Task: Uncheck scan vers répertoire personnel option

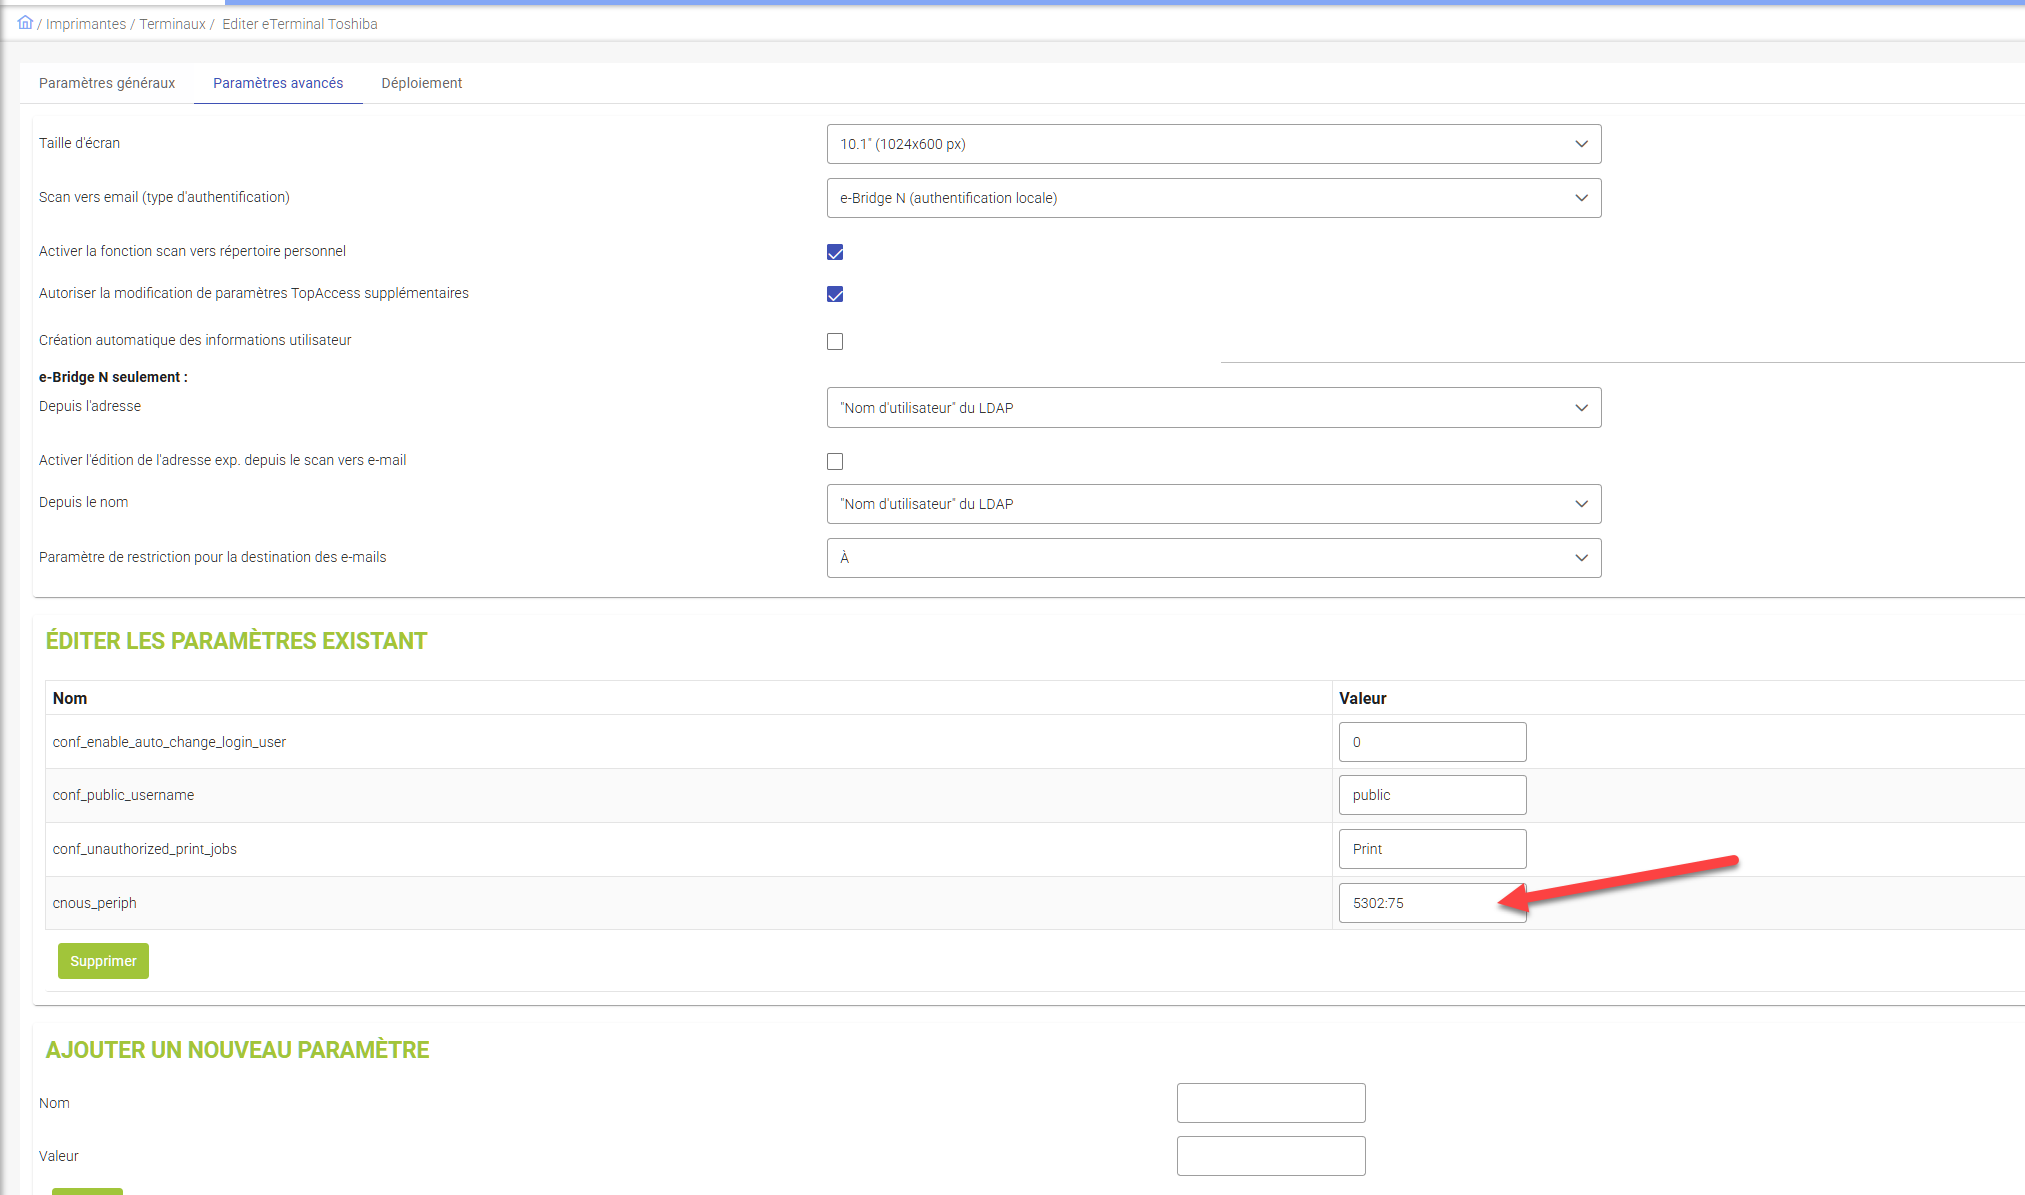Action: tap(835, 252)
